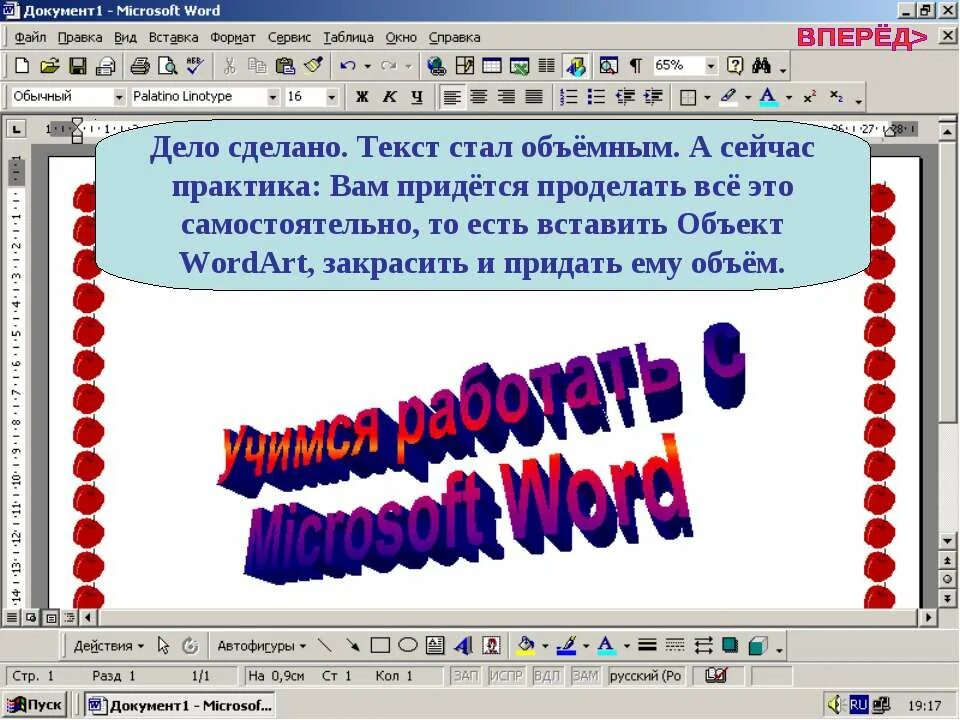Open the Действия menu on drawing toolbar
This screenshot has height=720, width=960.
(x=108, y=646)
